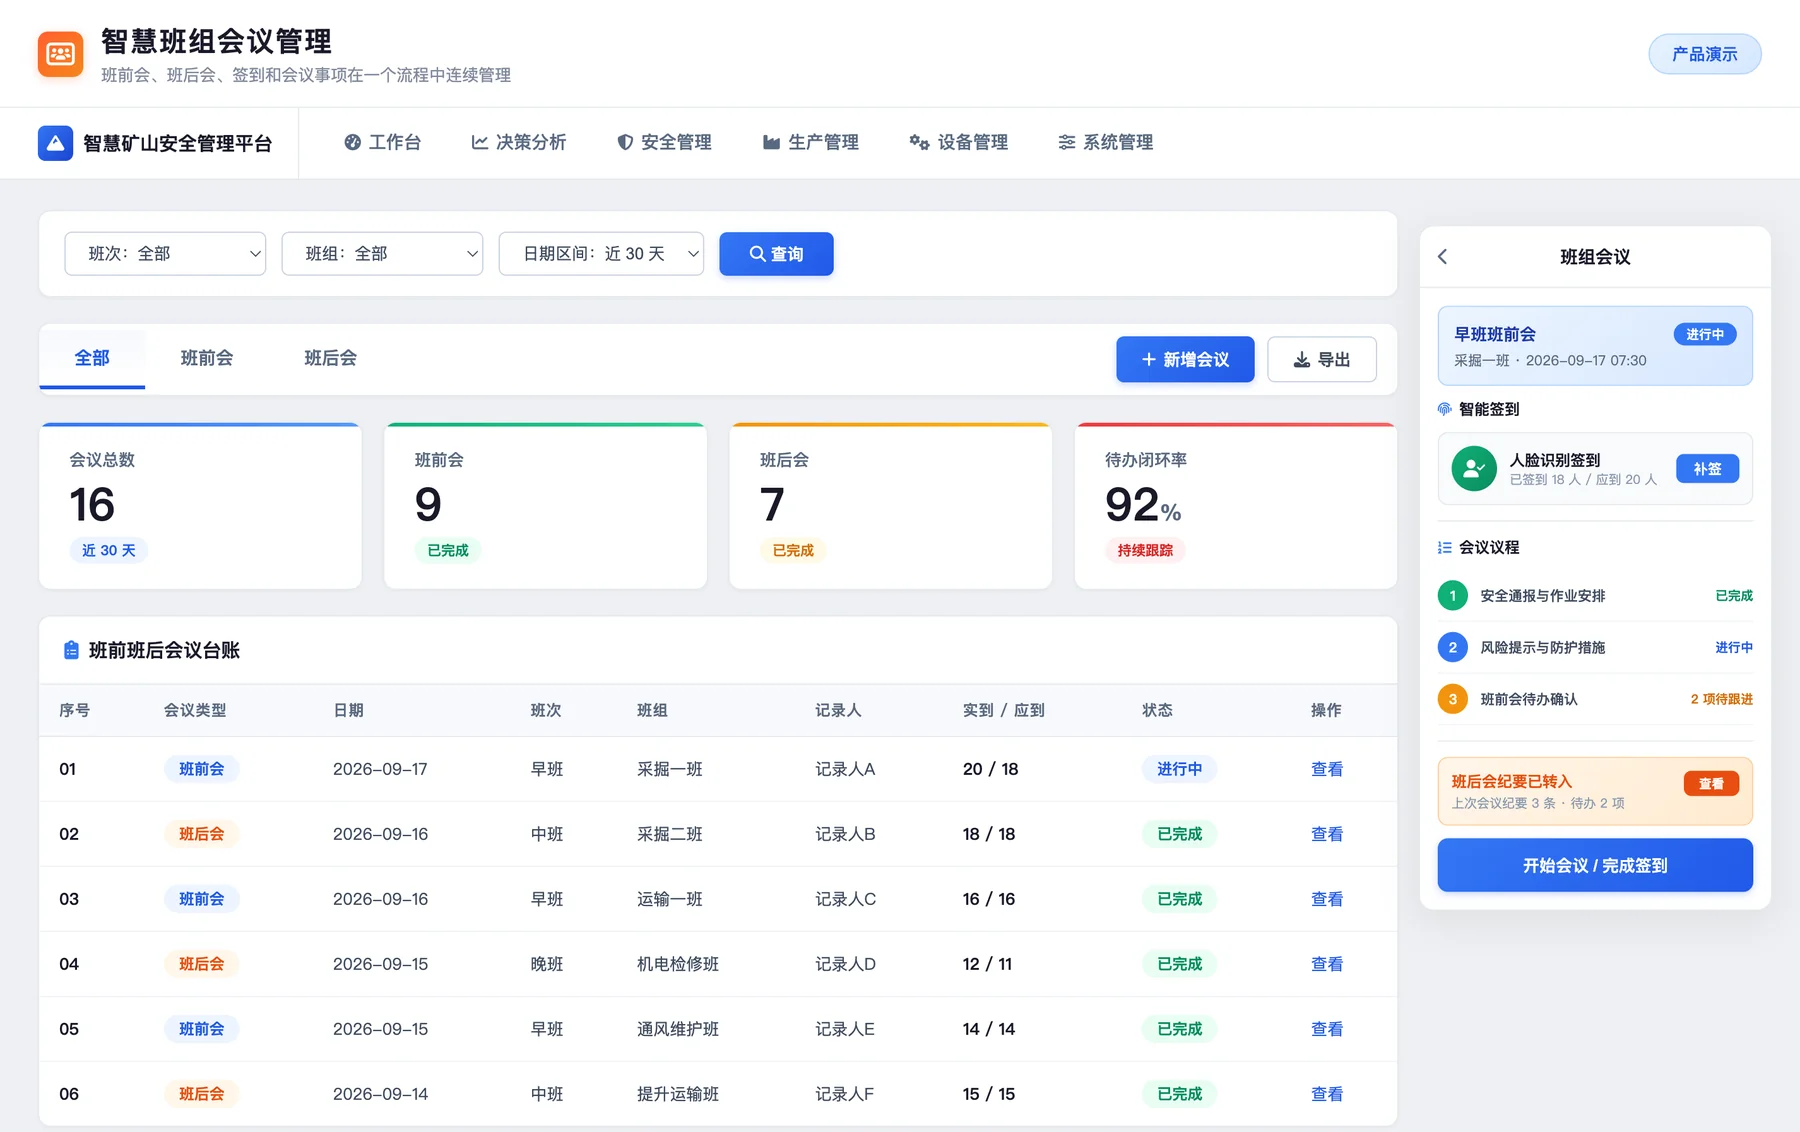Open 查看 link for row 04 机电检修班

1327,964
